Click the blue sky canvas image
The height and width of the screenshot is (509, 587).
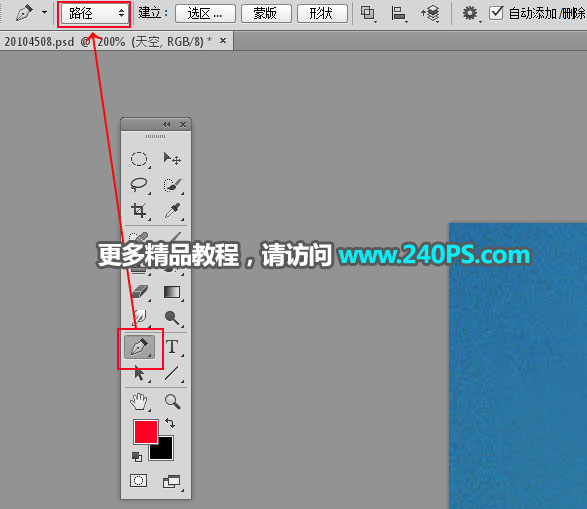(x=518, y=366)
